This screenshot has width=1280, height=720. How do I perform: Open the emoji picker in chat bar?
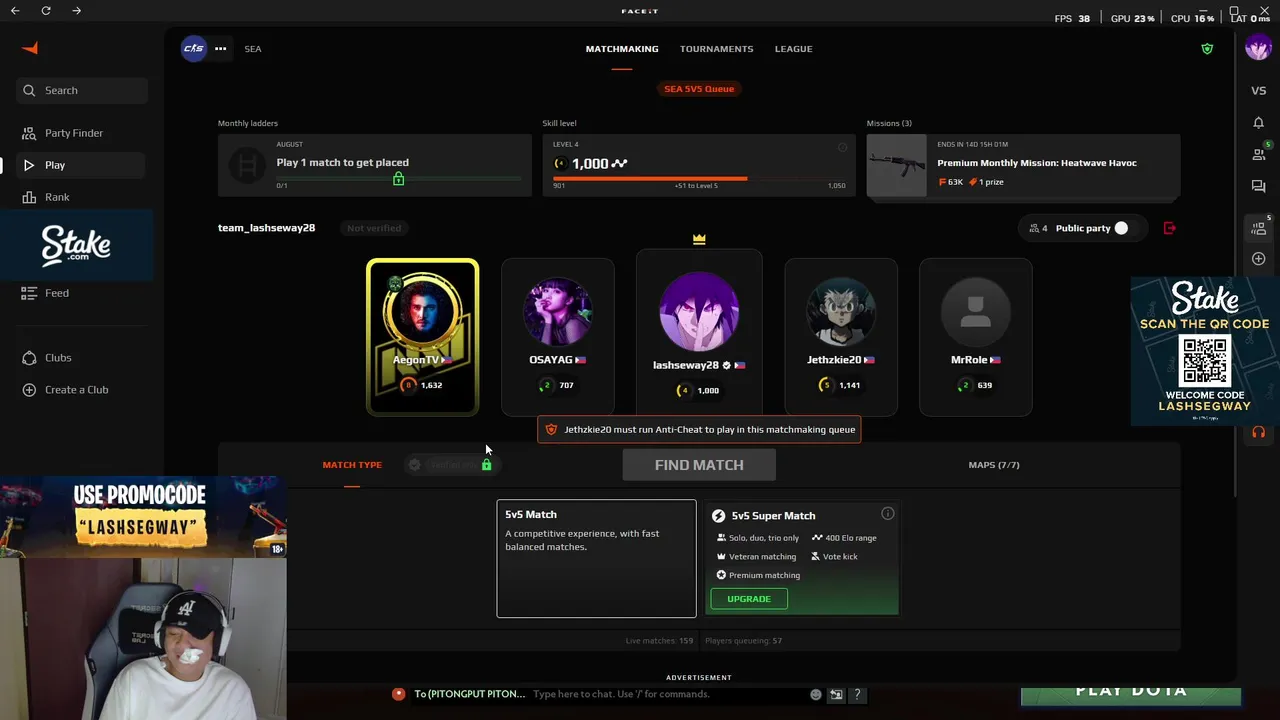click(x=816, y=694)
